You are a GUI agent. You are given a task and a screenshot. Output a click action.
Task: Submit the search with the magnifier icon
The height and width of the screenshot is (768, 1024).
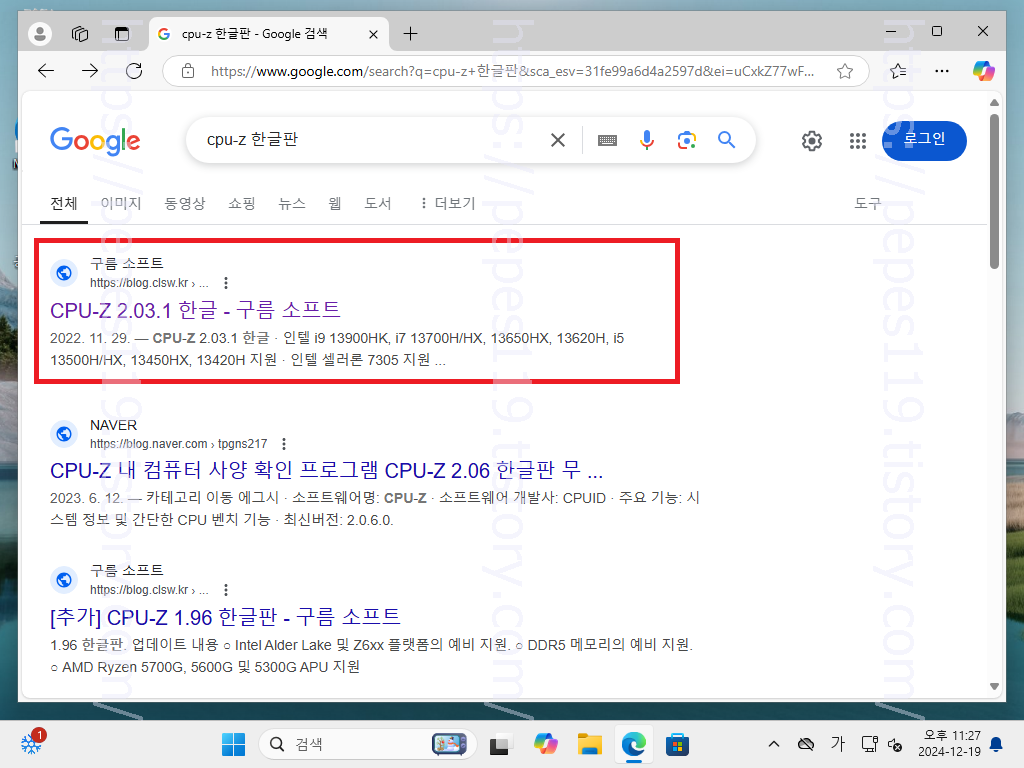726,140
